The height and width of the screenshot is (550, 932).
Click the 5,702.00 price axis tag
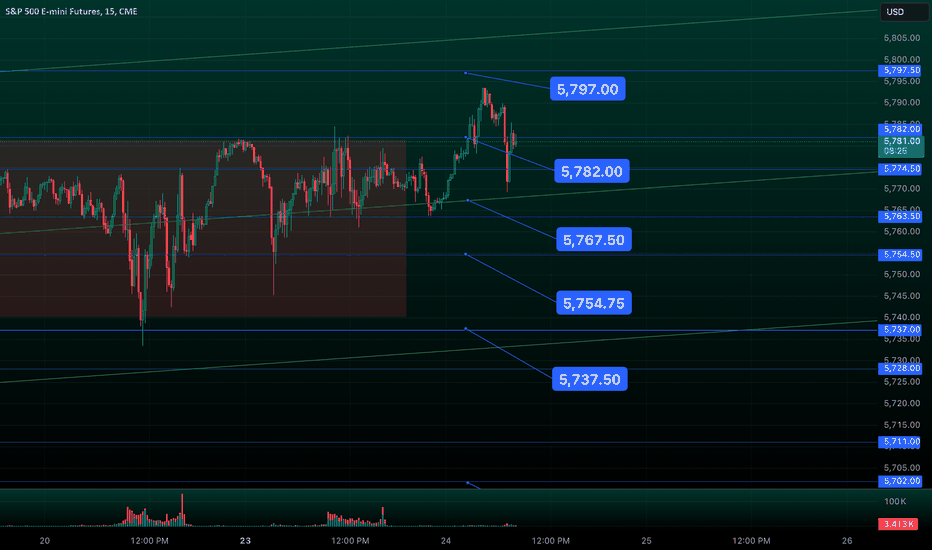tap(900, 481)
